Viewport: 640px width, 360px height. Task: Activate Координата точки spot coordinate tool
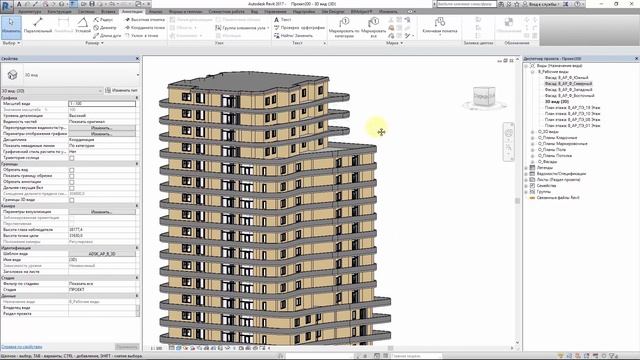[x=144, y=27]
